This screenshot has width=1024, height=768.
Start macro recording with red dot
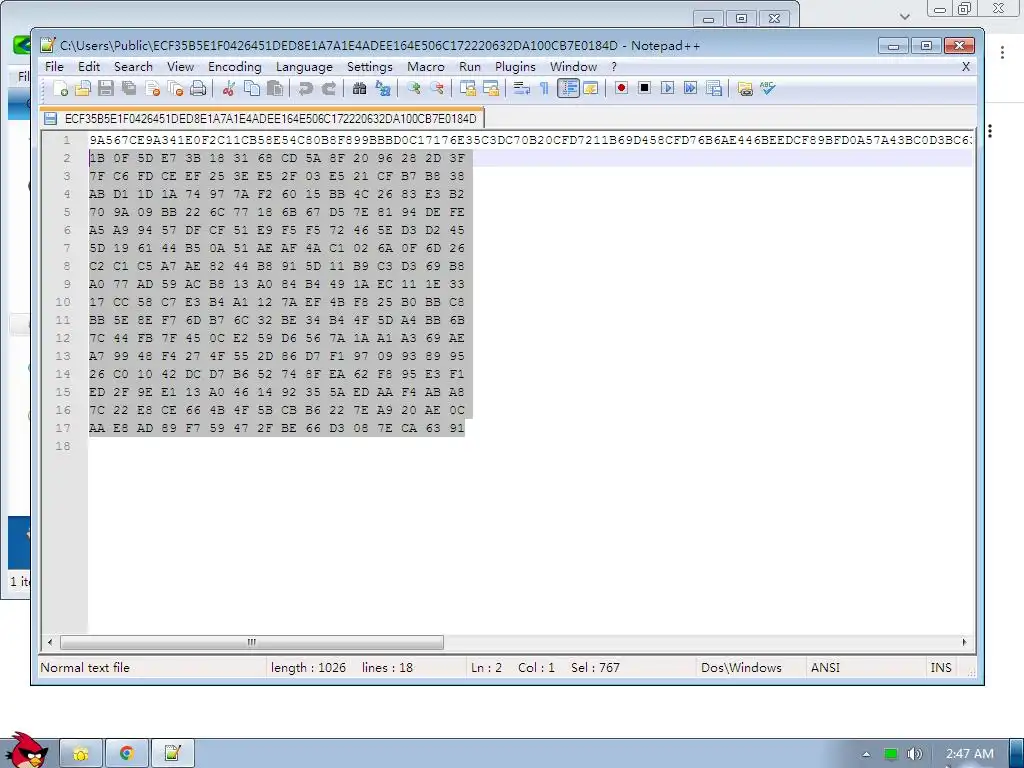pos(621,88)
